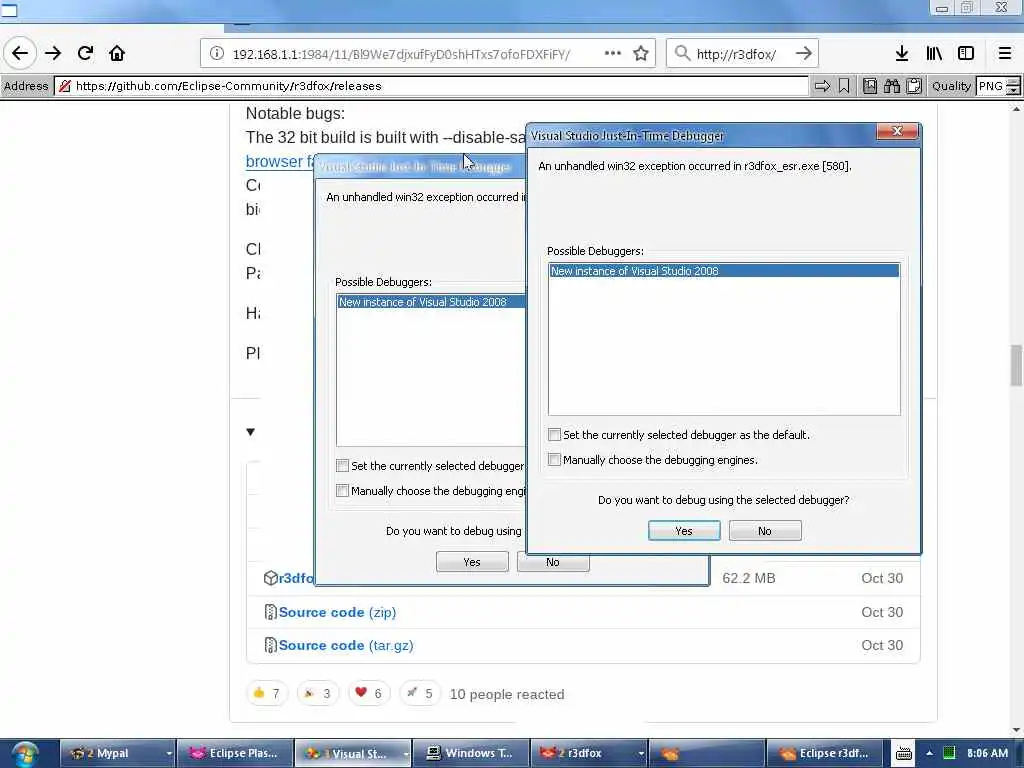The image size is (1024, 768).
Task: Switch to Windows T... taskbar window
Action: coord(470,754)
